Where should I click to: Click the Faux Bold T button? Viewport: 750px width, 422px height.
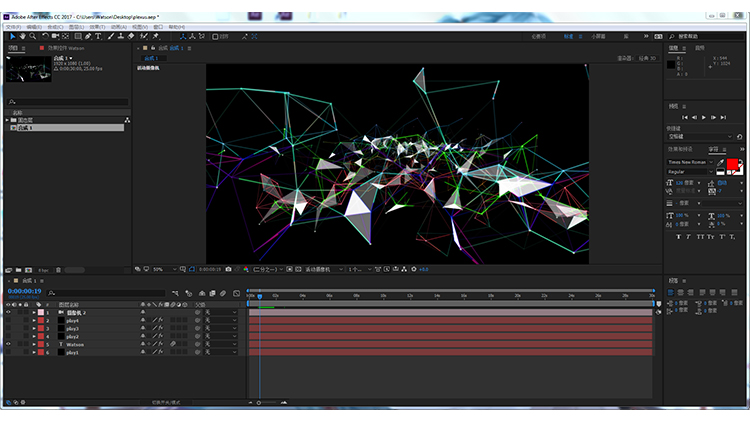678,237
